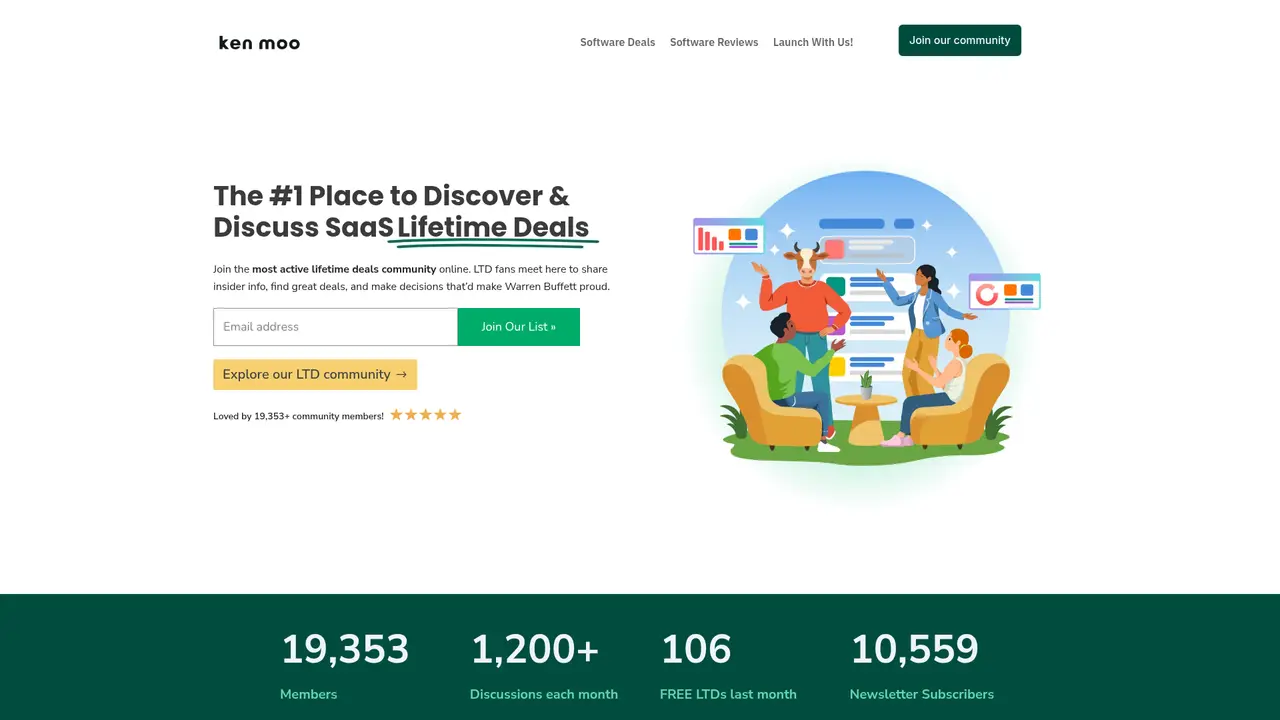1280x720 pixels.
Task: Click the 10,559 subscribers figure
Action: click(x=914, y=650)
